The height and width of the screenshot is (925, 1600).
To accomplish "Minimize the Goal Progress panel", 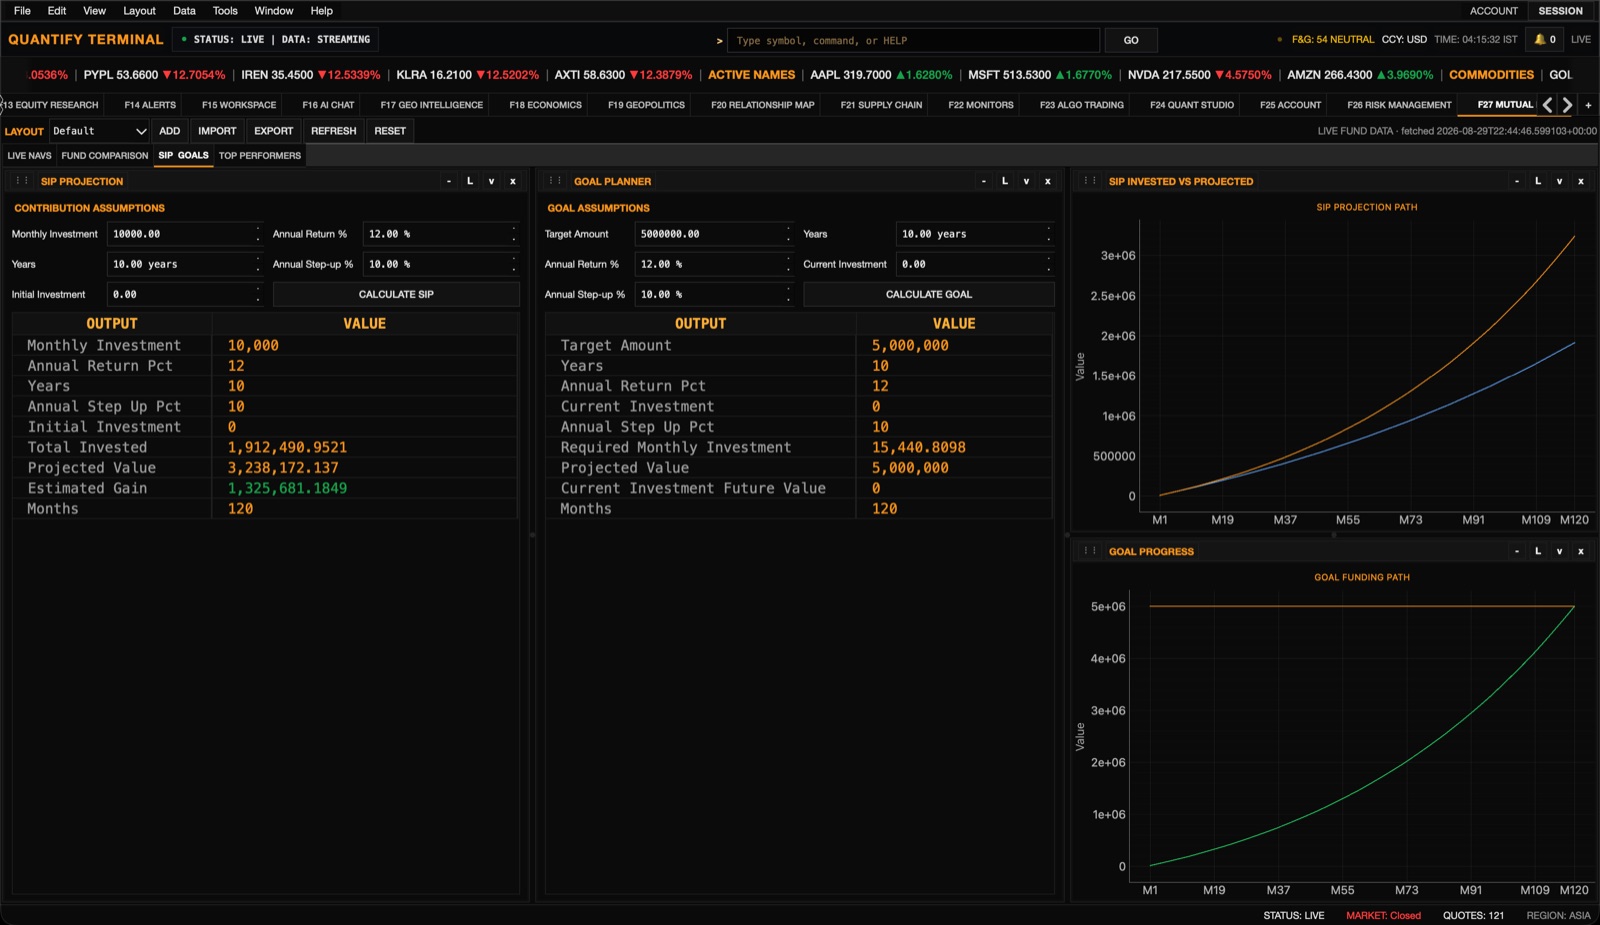I will click(x=1517, y=551).
